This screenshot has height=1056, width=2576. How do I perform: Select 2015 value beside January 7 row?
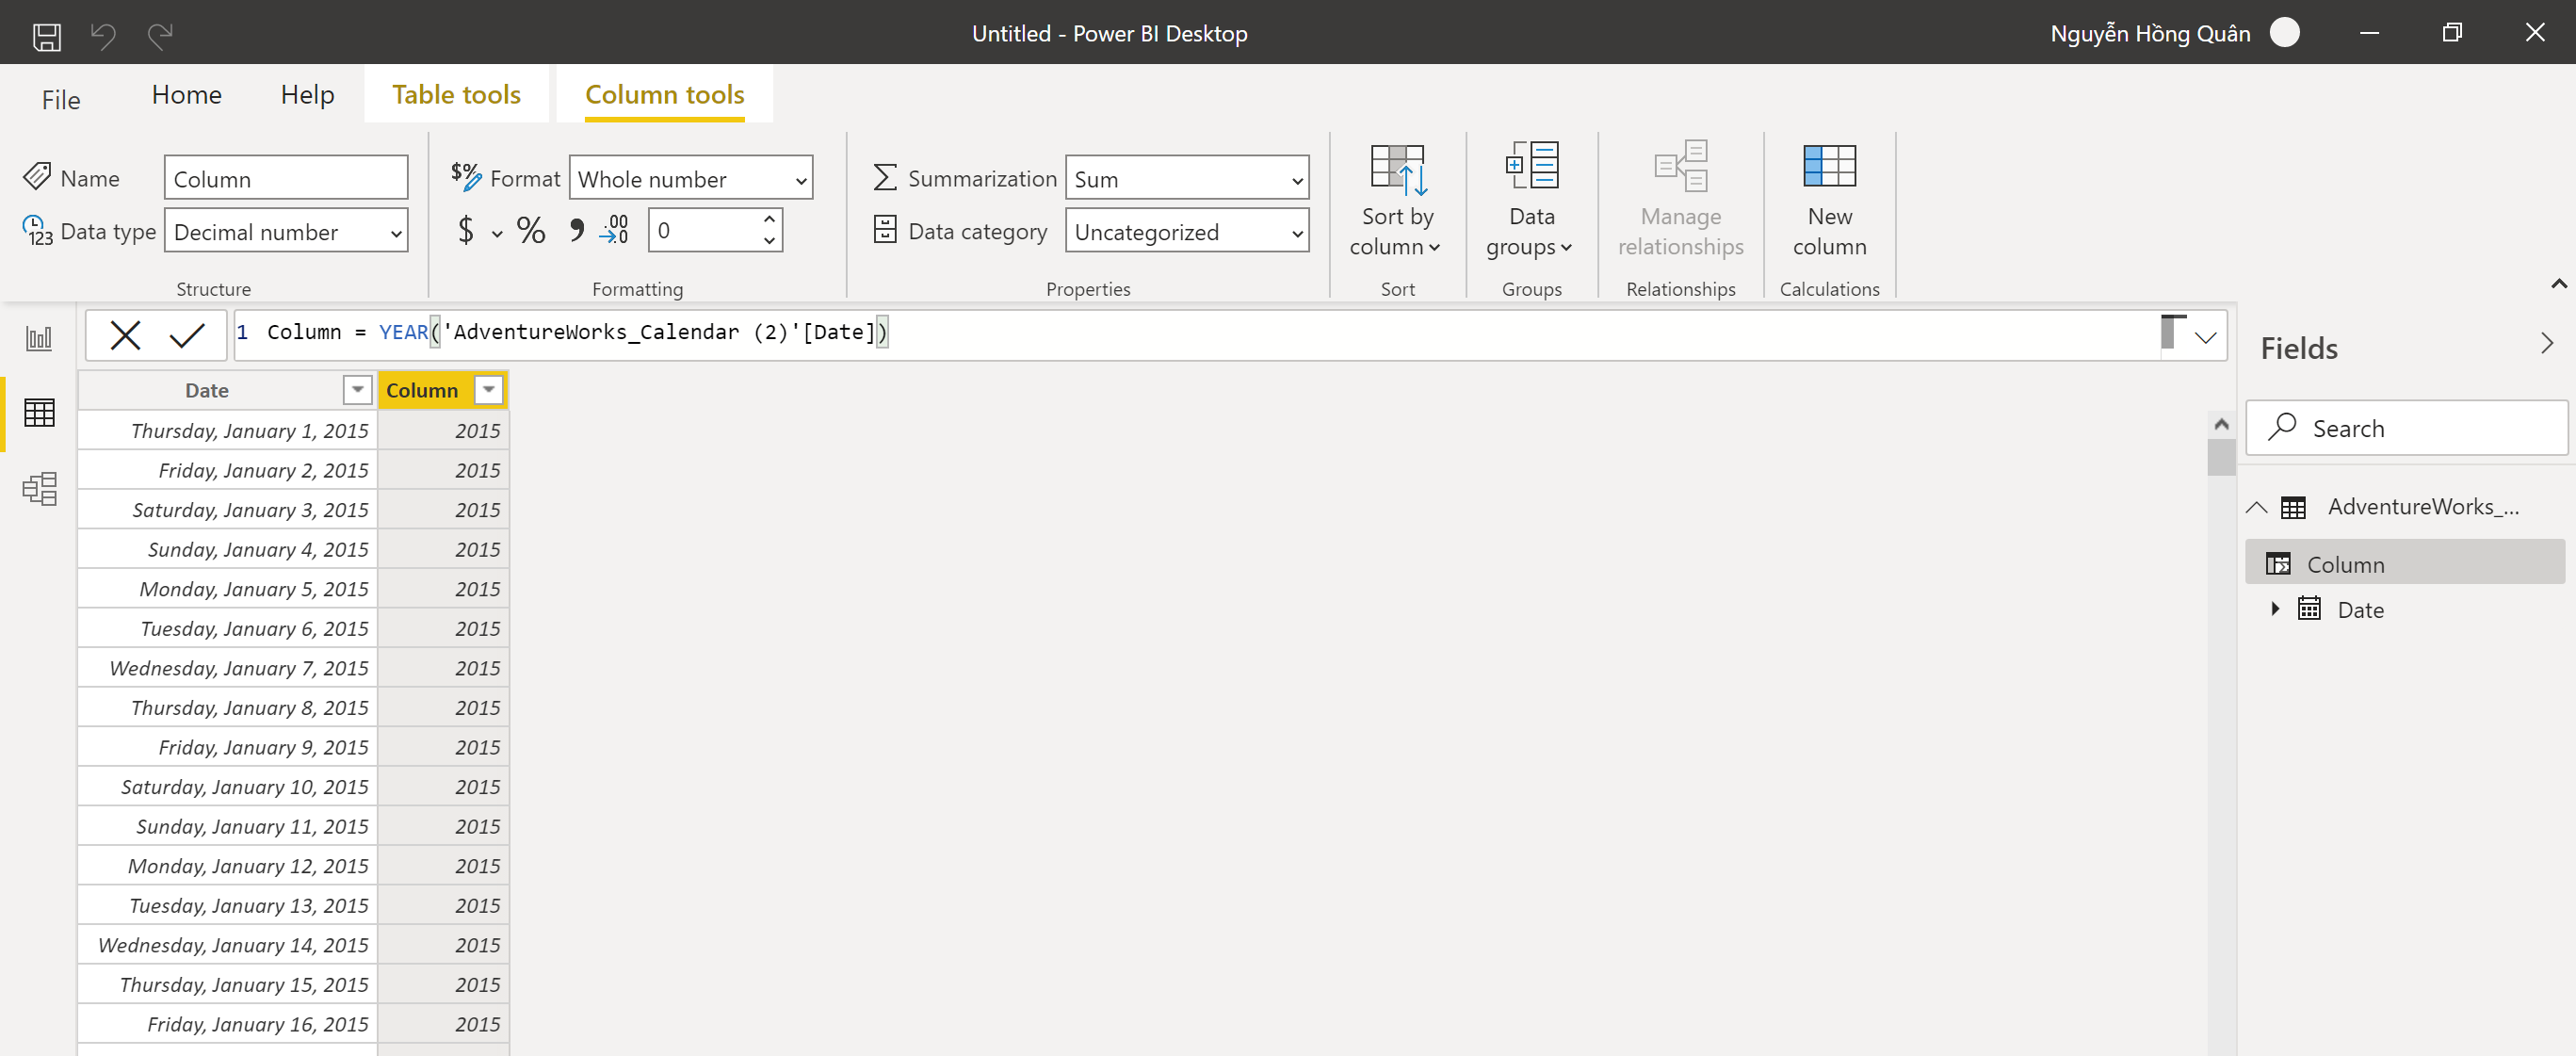click(443, 668)
